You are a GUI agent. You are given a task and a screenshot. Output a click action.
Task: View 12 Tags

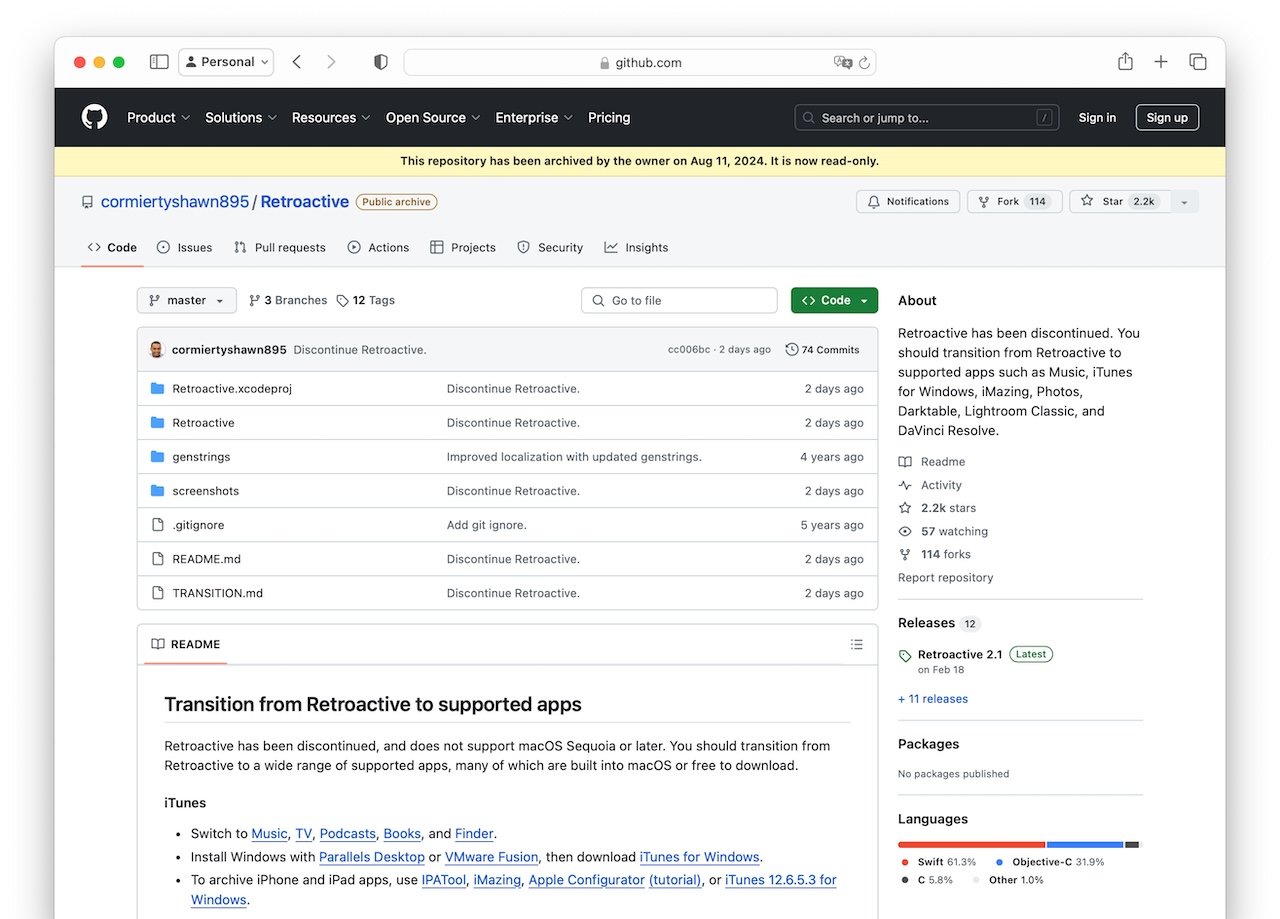pos(366,300)
